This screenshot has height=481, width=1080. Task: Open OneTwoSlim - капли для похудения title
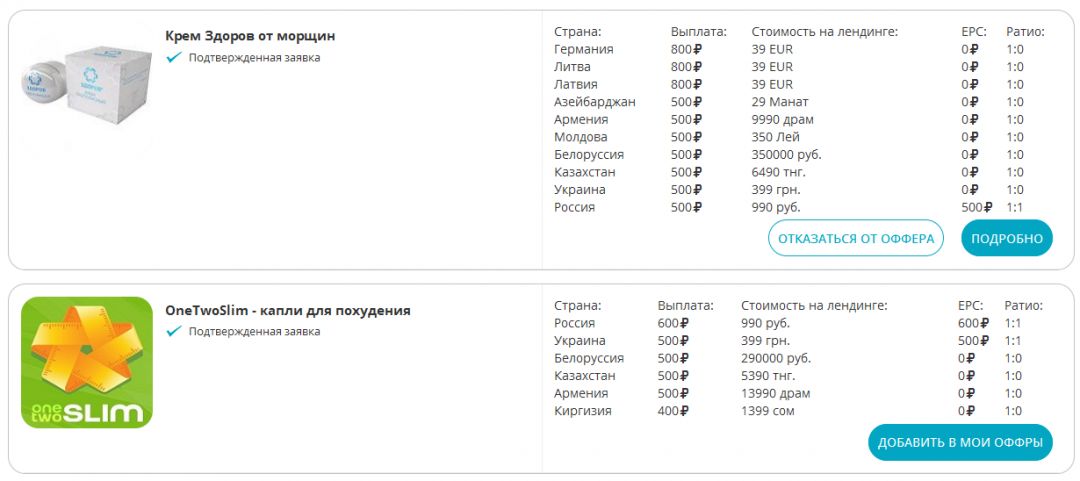pyautogui.click(x=288, y=310)
